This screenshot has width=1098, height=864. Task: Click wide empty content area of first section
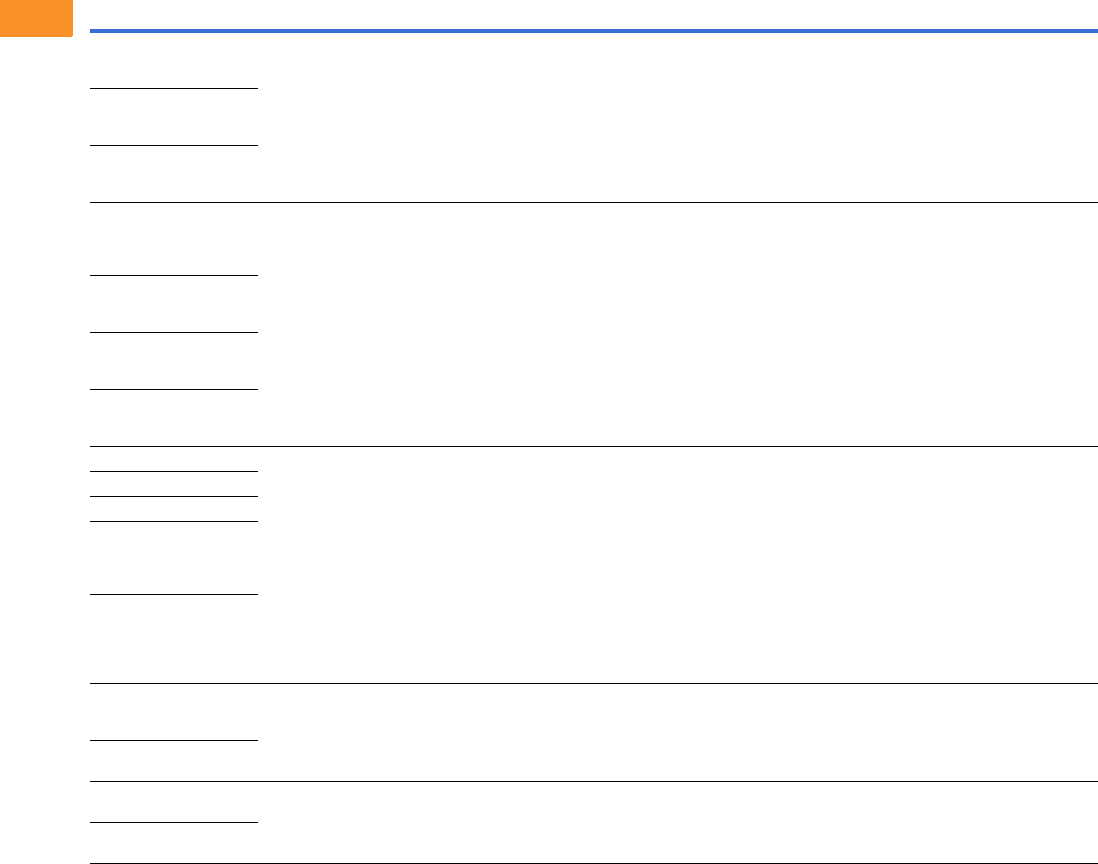pyautogui.click(x=677, y=117)
